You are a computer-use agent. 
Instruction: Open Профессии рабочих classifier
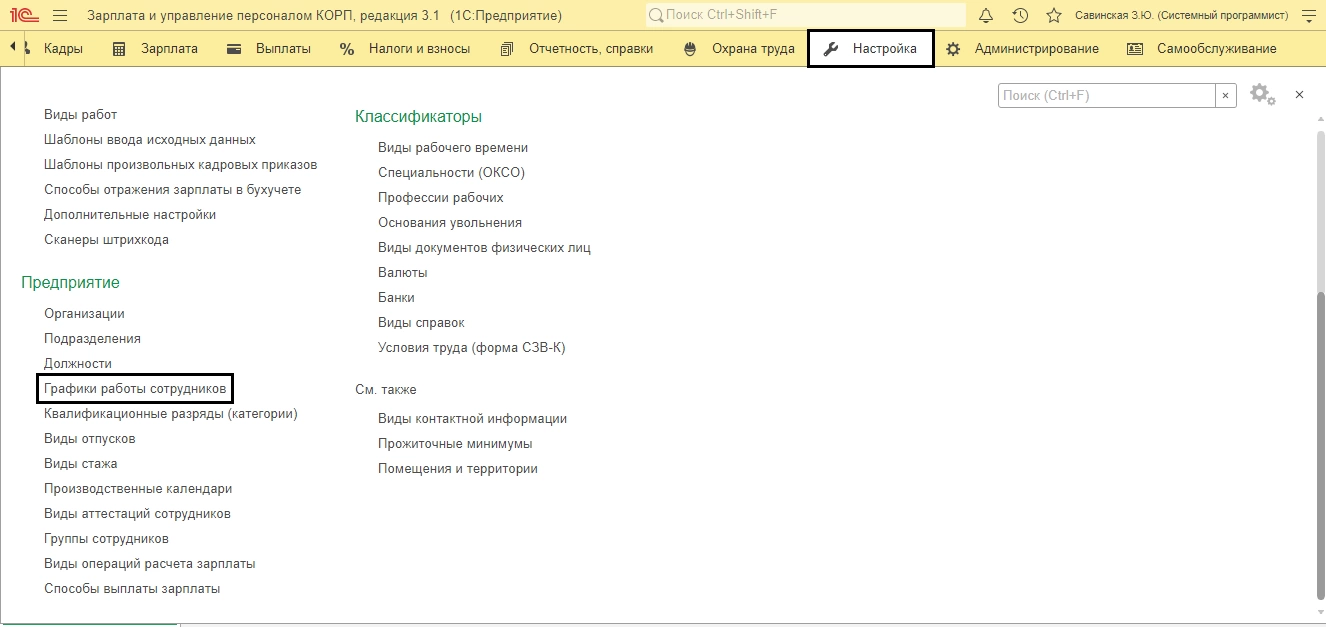tap(441, 198)
